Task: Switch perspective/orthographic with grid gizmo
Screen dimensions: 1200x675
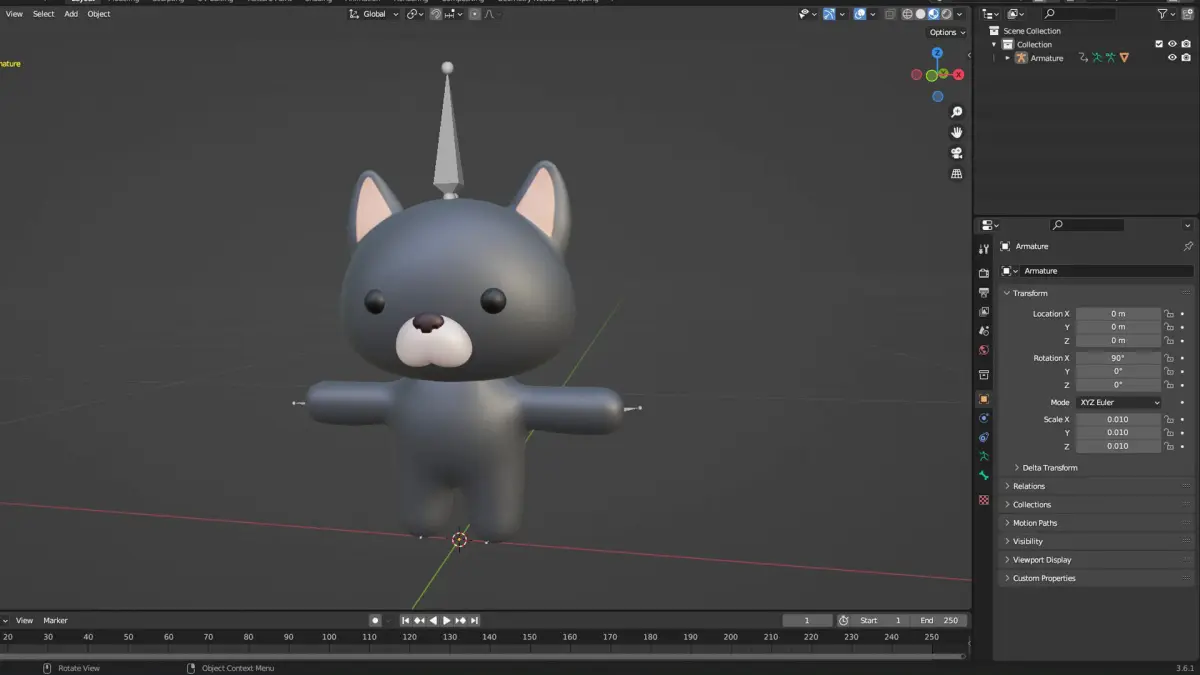Action: click(x=956, y=173)
